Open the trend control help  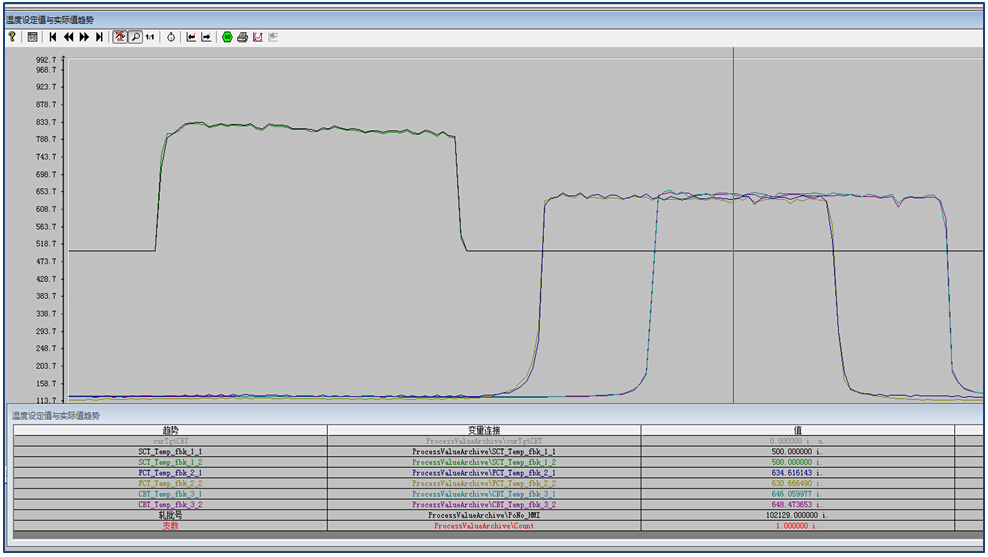pos(12,37)
